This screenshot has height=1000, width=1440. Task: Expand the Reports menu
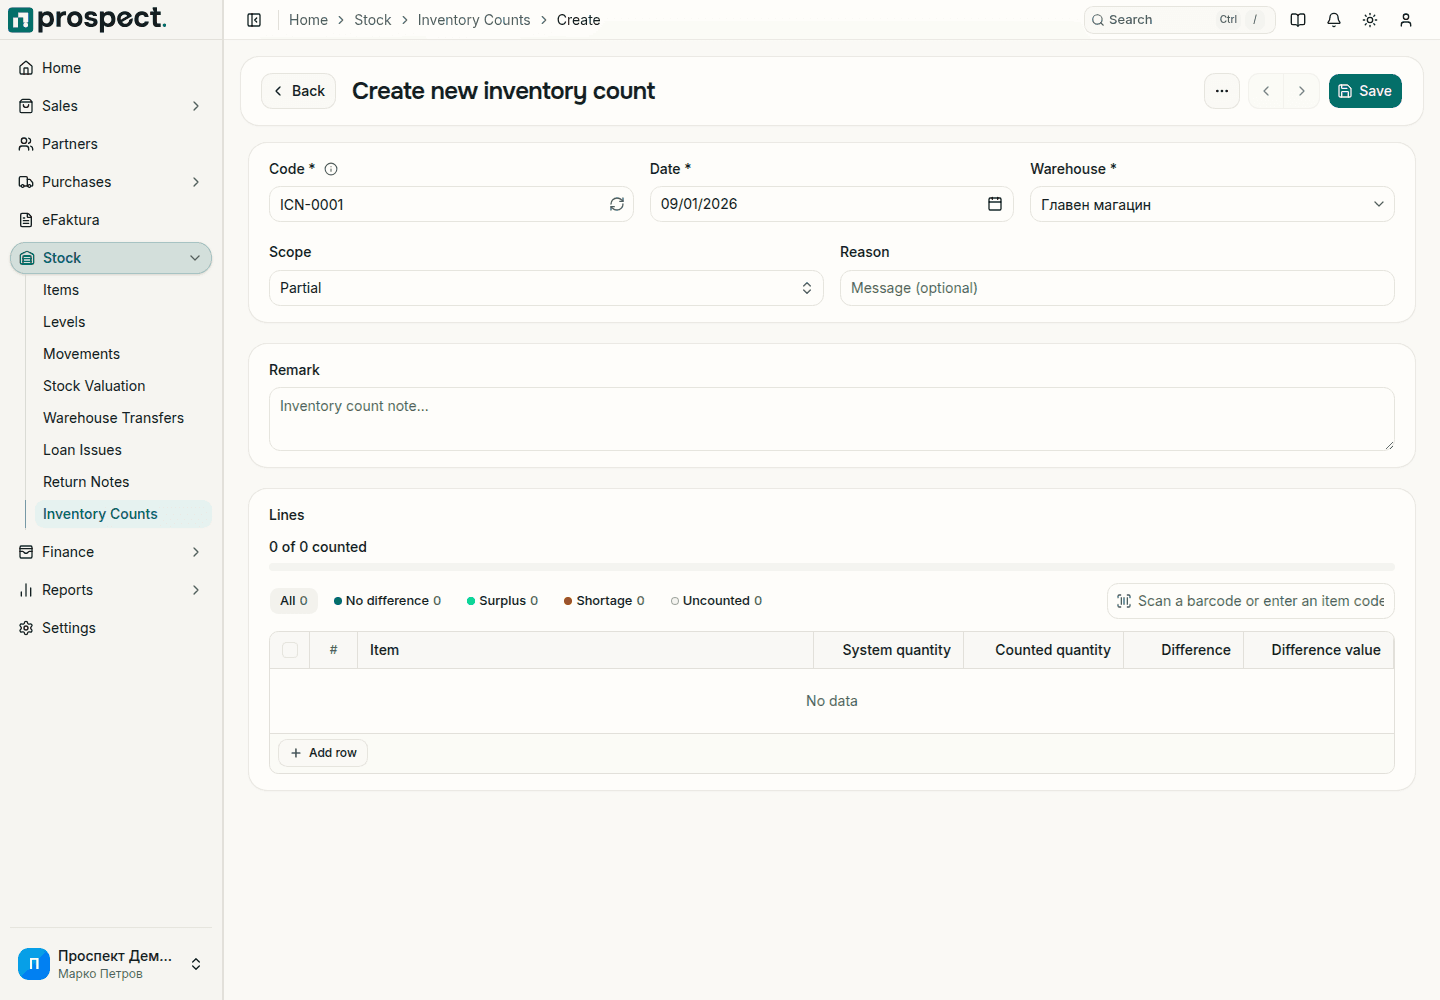coord(111,590)
